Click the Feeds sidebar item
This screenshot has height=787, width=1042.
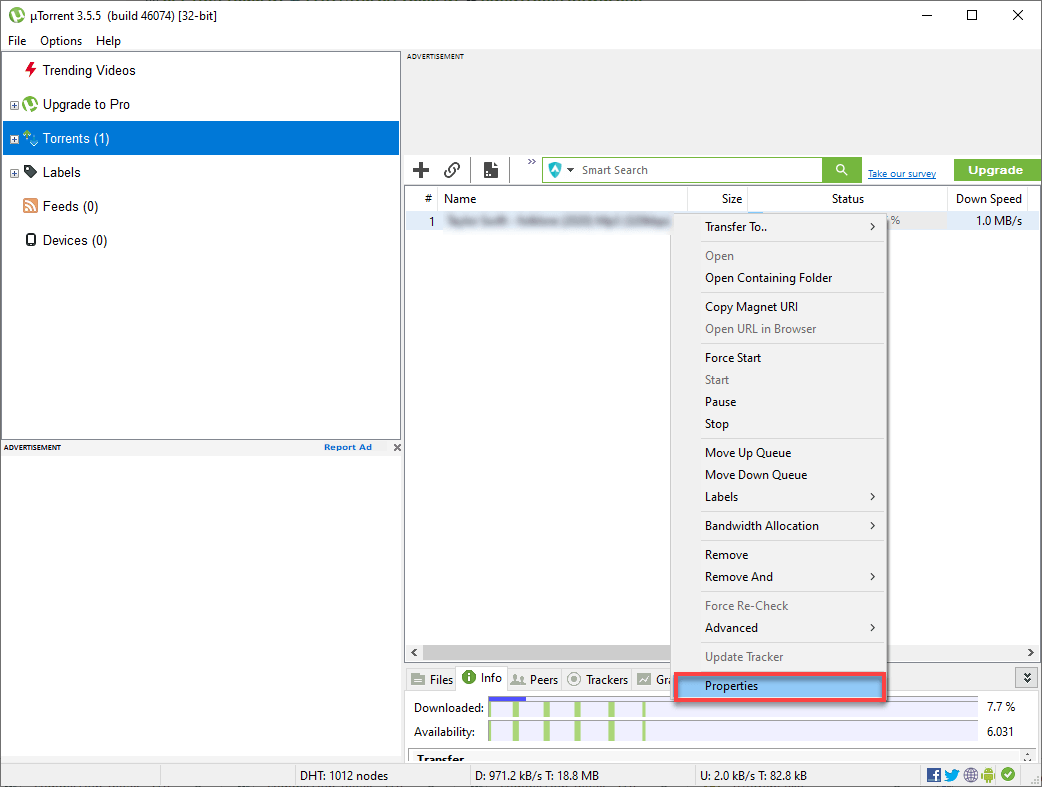tap(68, 206)
